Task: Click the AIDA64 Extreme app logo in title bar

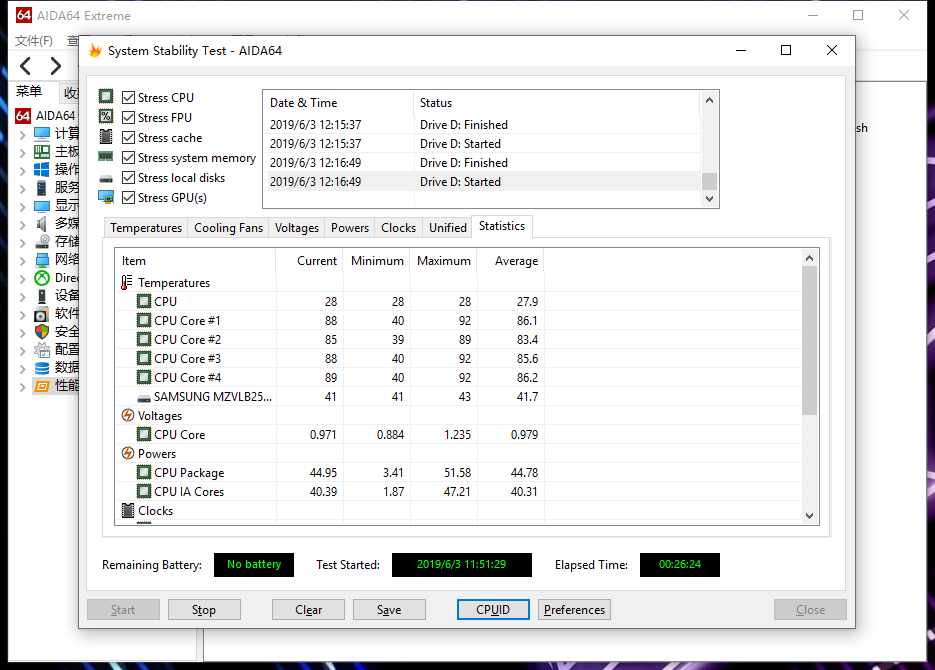Action: [24, 15]
